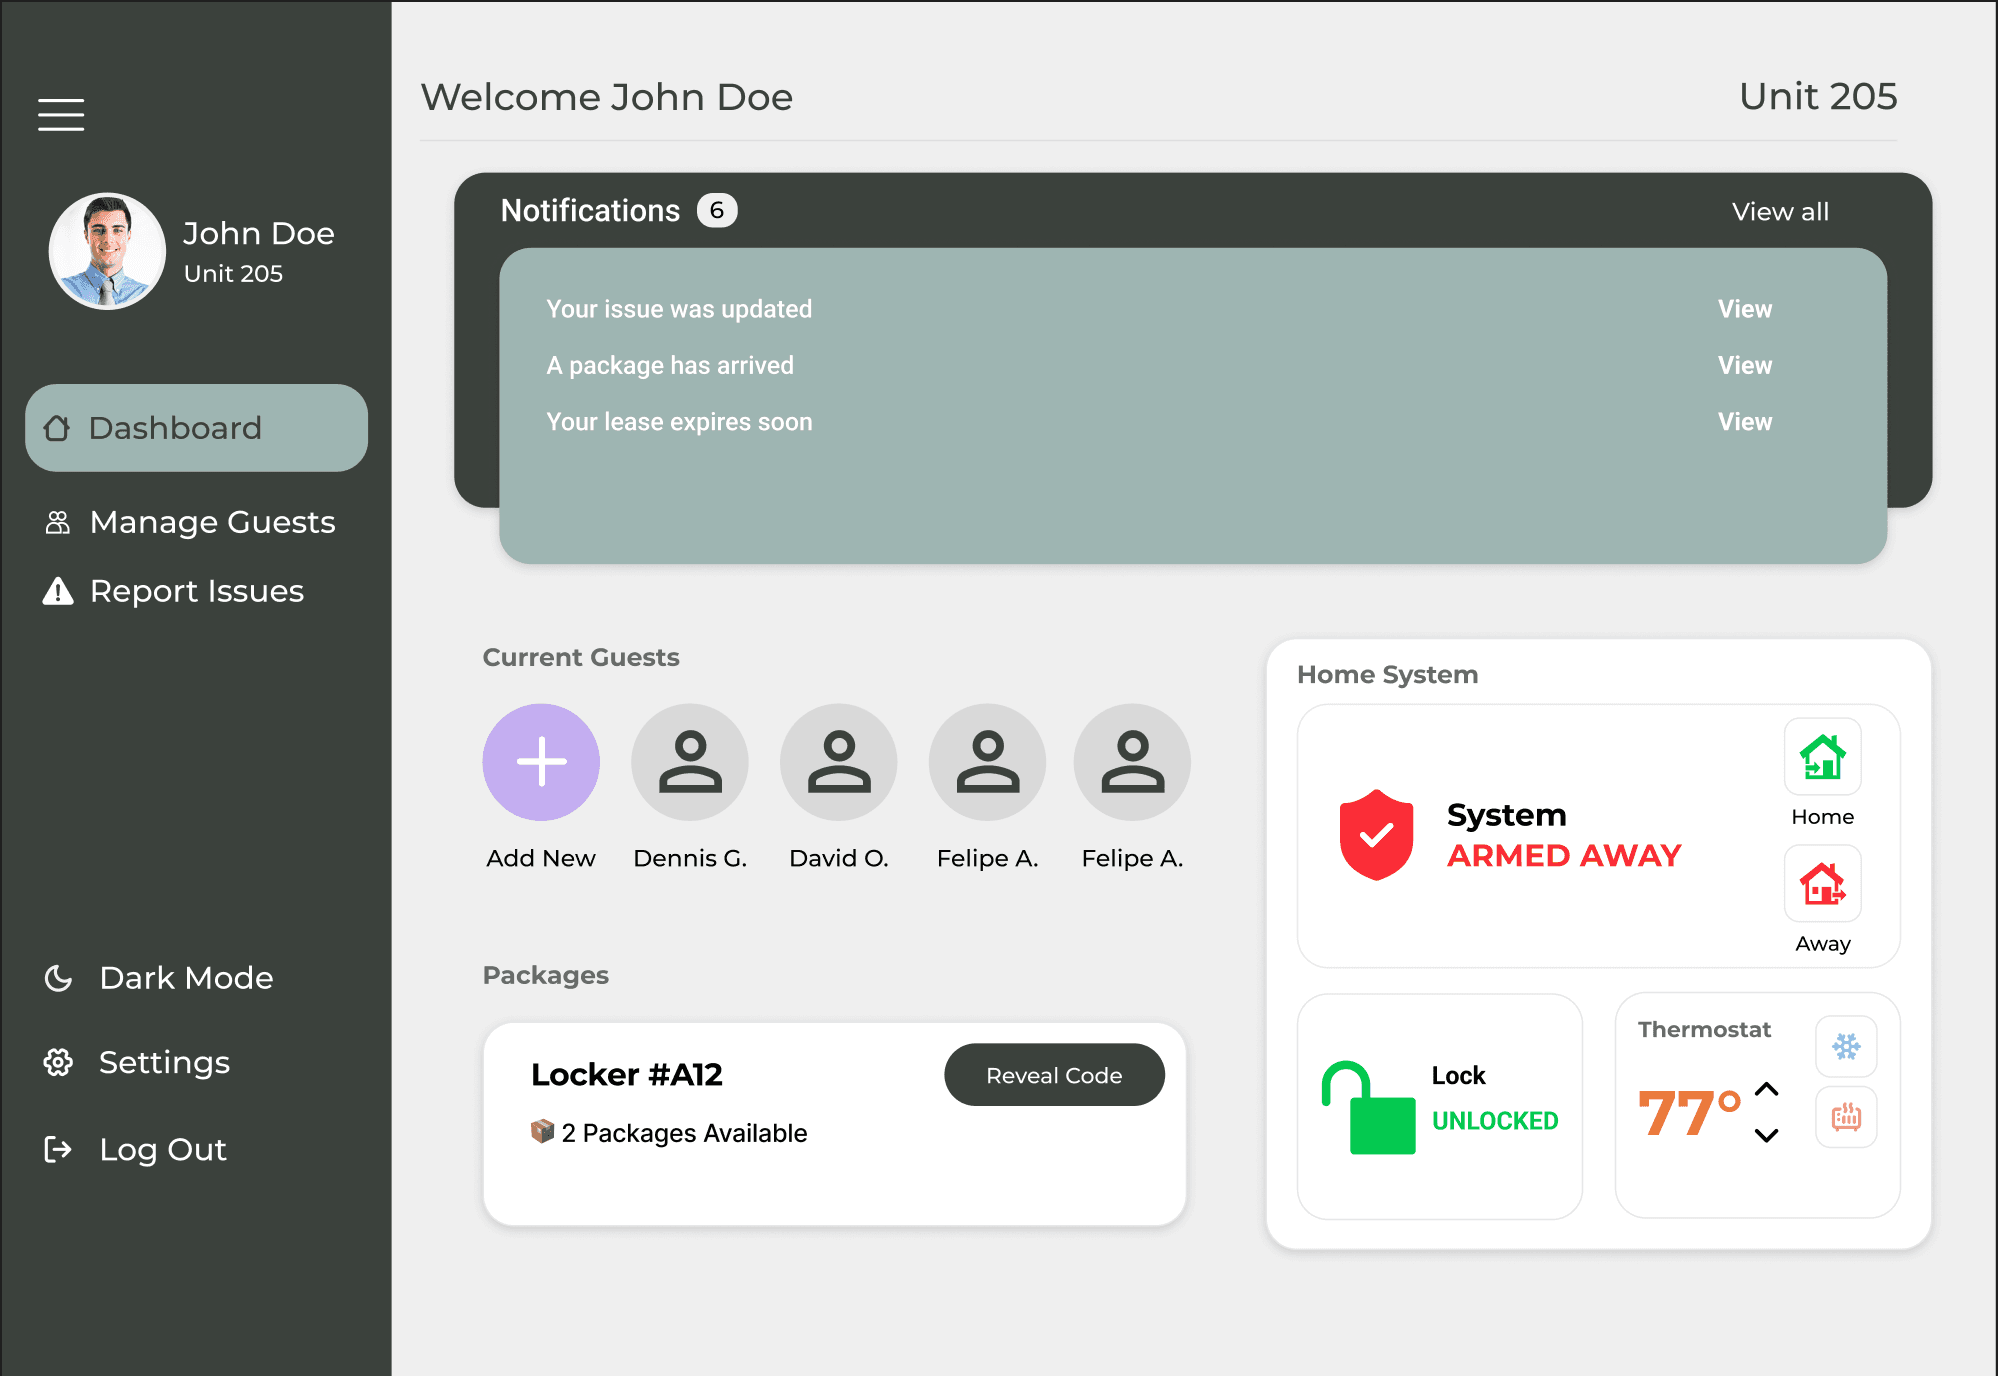Open the hamburger menu icon
The width and height of the screenshot is (1998, 1376).
click(x=61, y=115)
